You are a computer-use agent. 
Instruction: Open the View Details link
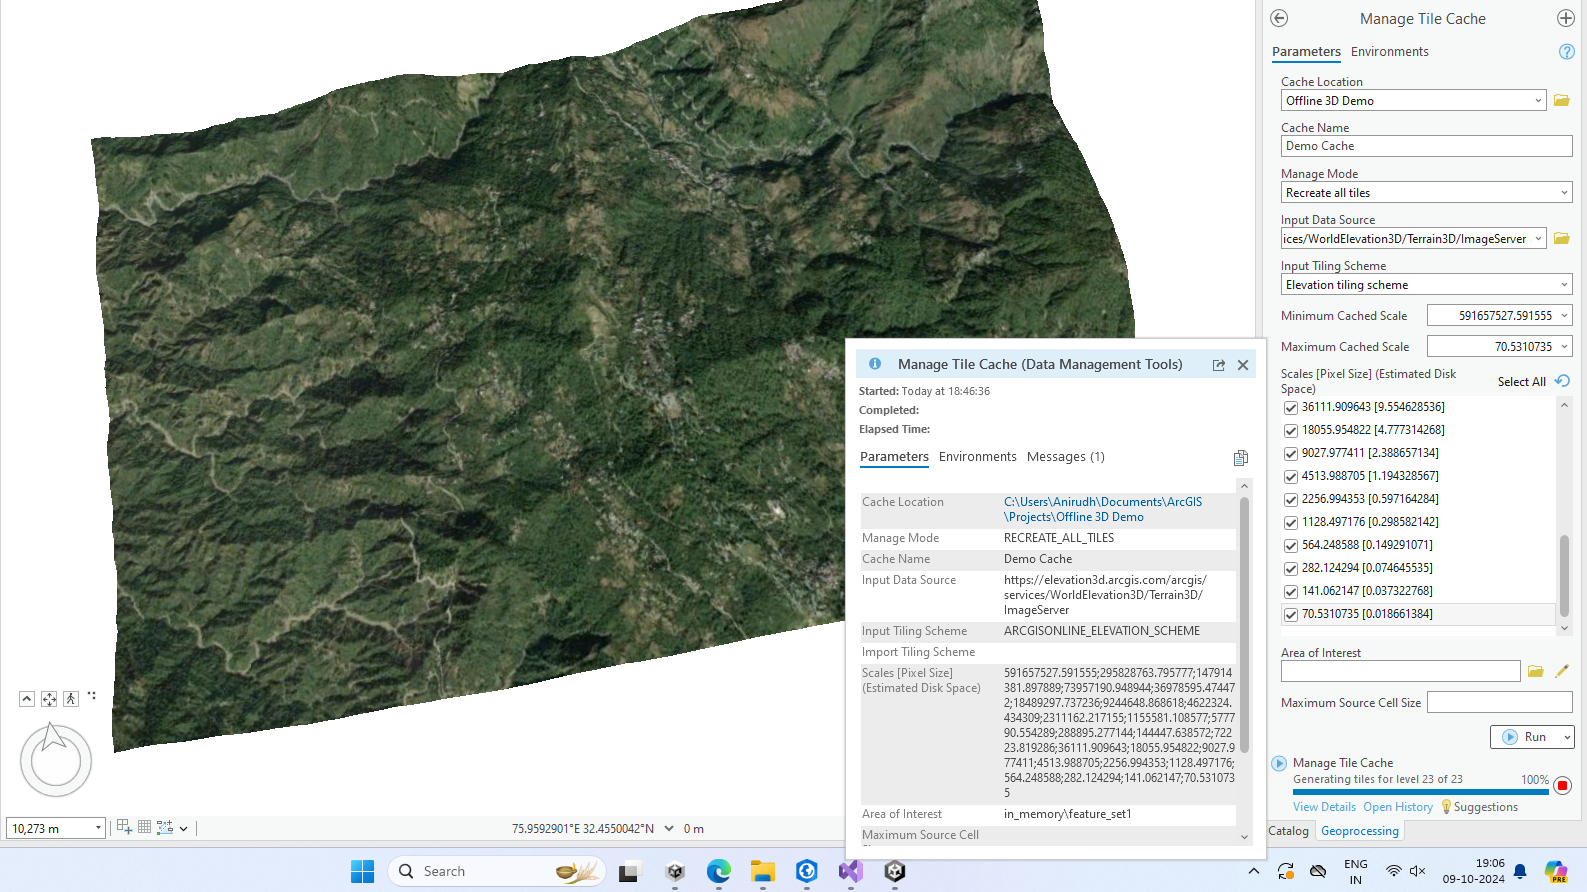click(1324, 807)
